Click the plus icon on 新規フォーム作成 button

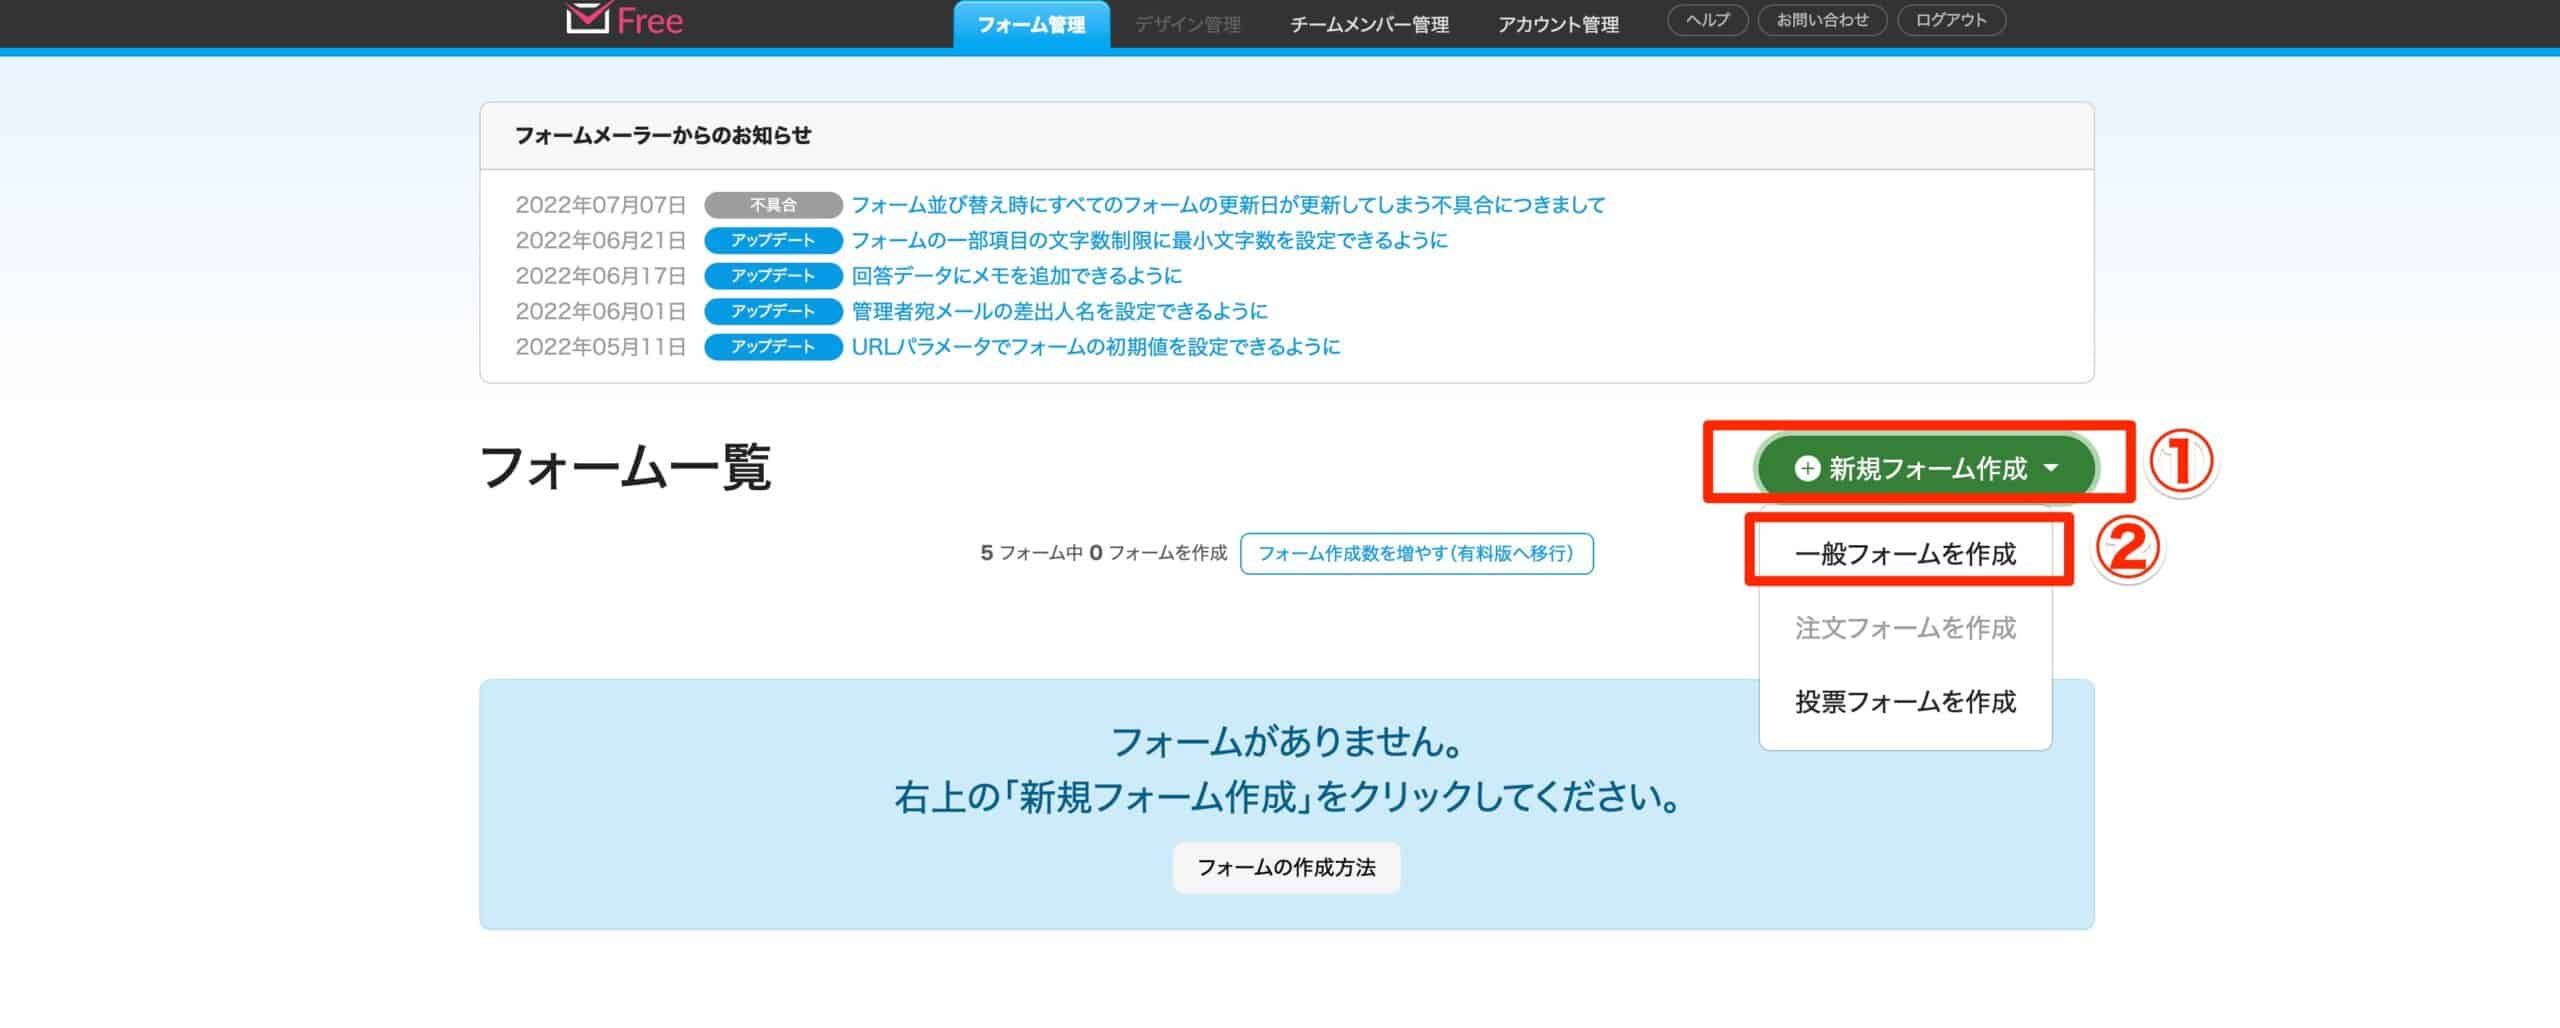(1806, 466)
